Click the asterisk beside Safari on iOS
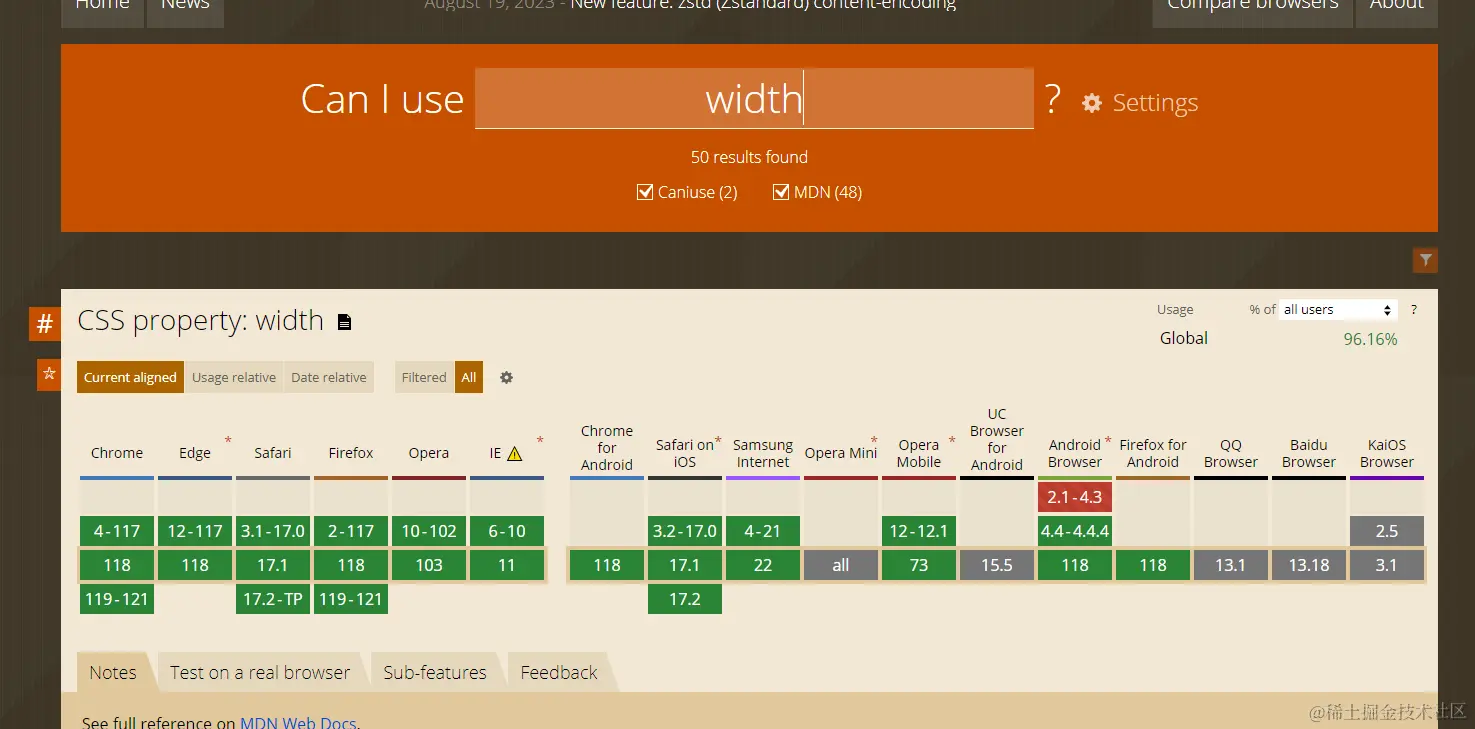 pyautogui.click(x=718, y=440)
